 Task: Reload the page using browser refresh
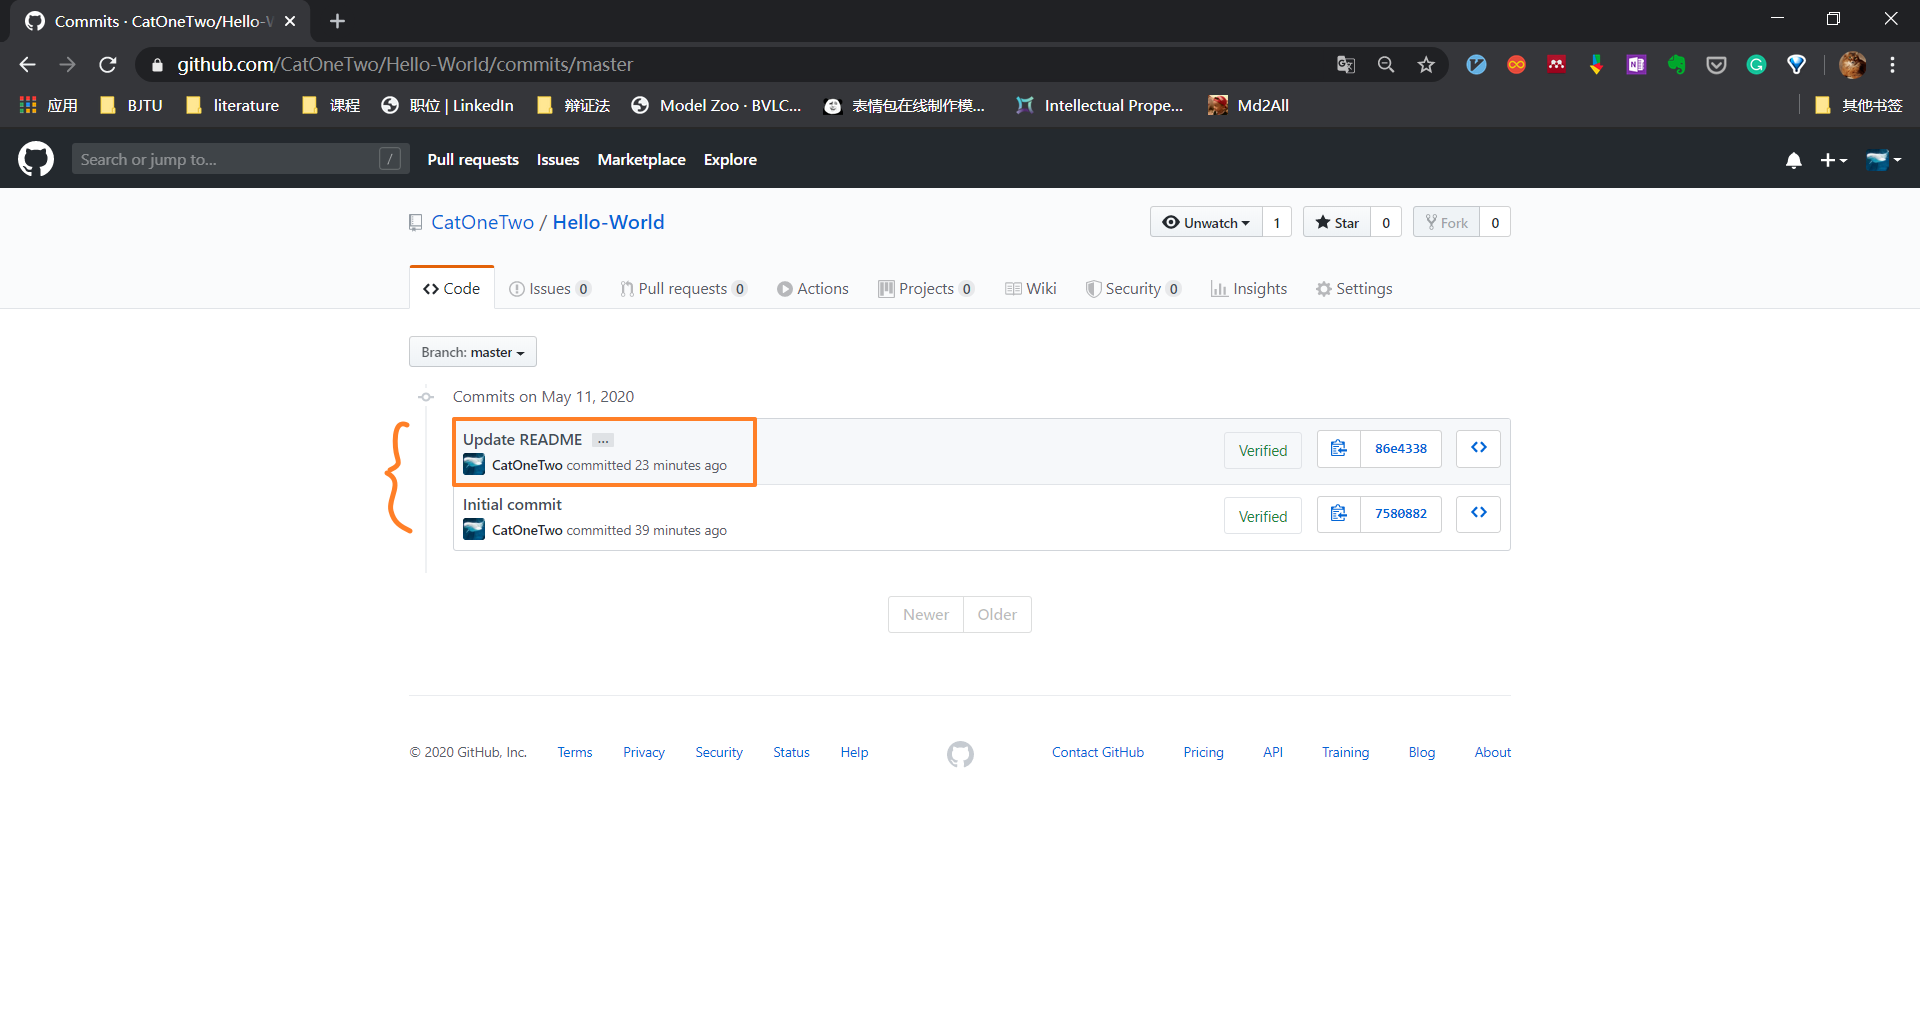[x=108, y=65]
